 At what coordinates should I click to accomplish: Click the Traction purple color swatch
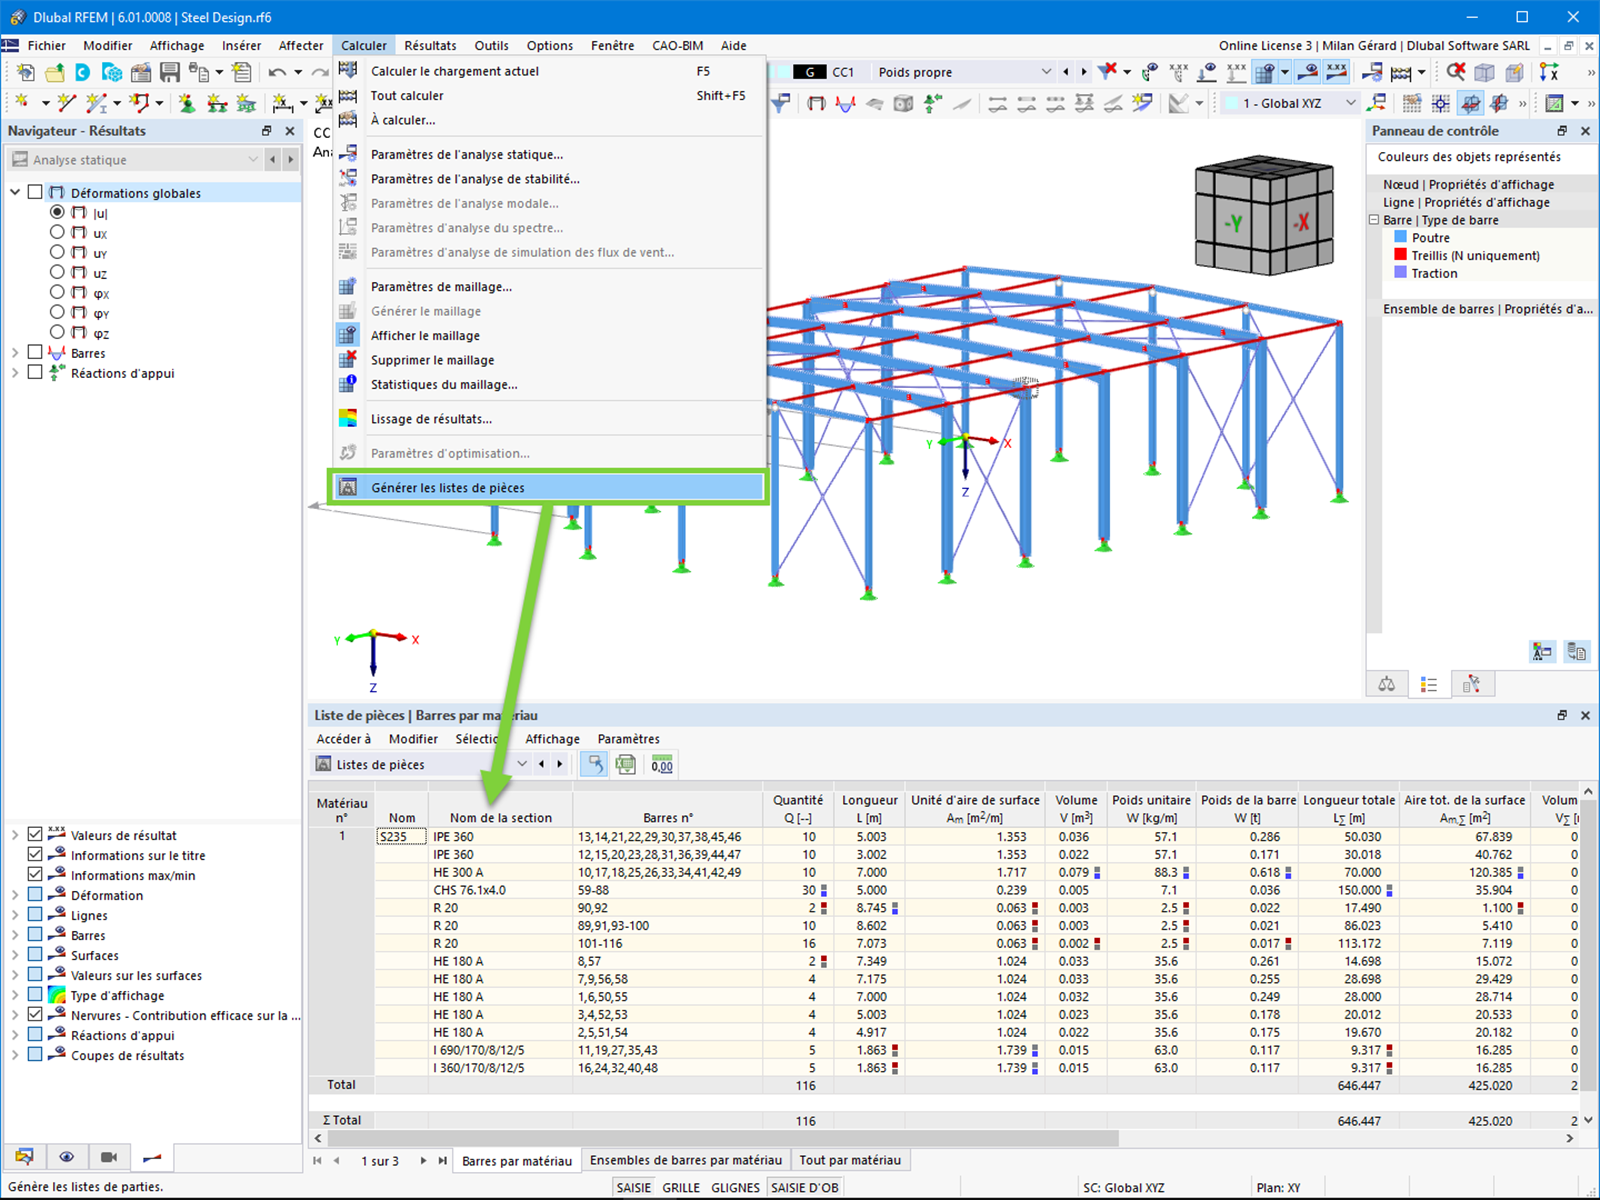(1401, 273)
